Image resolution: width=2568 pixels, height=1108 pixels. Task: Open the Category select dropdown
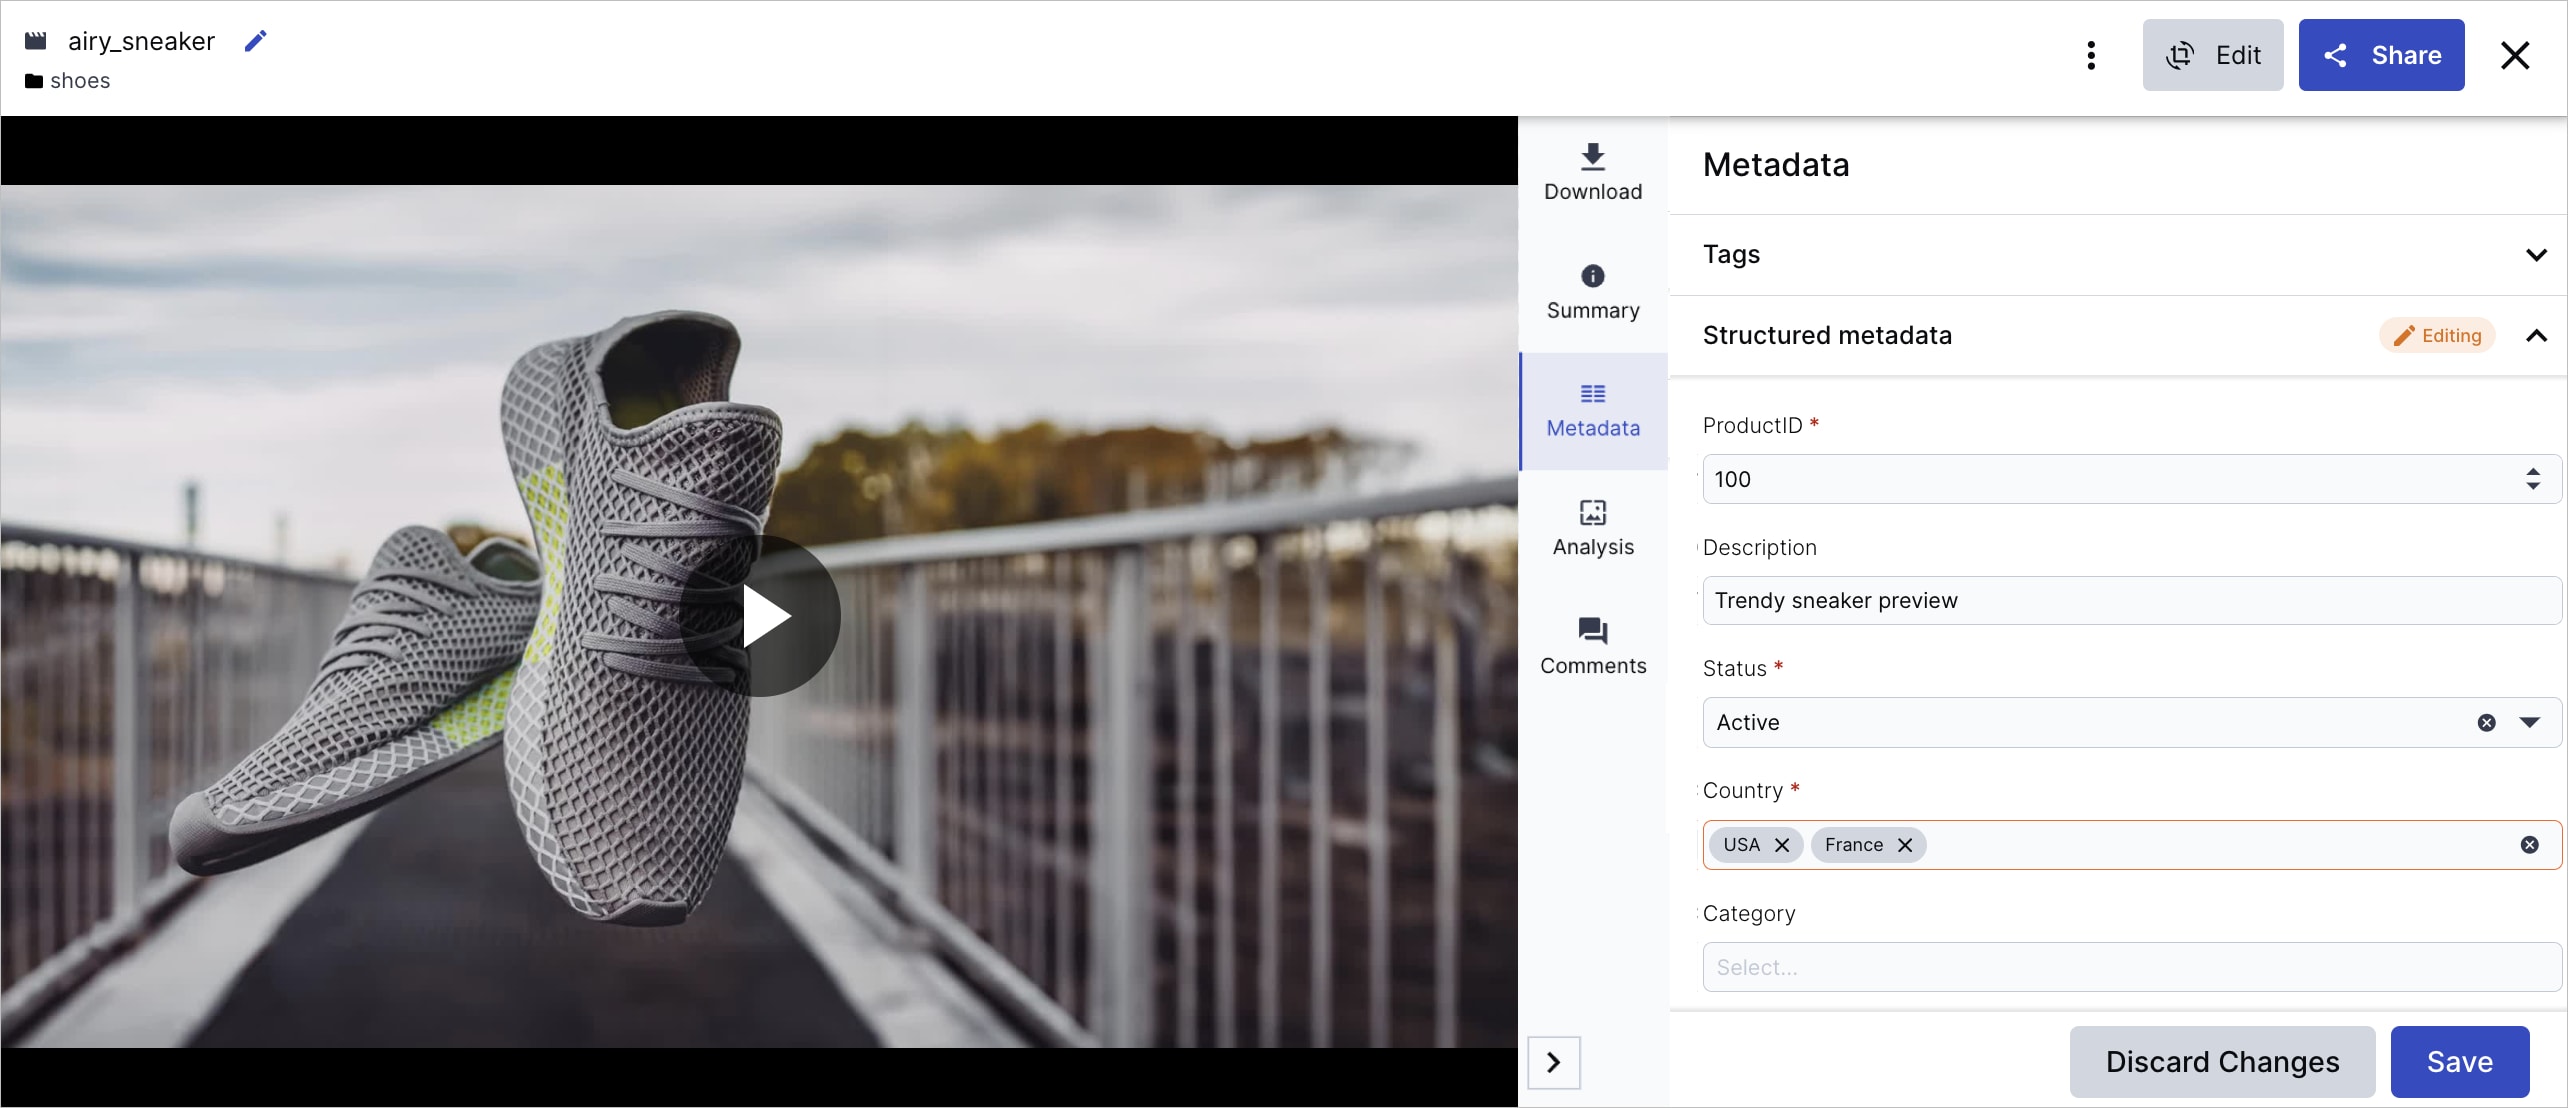(2130, 967)
